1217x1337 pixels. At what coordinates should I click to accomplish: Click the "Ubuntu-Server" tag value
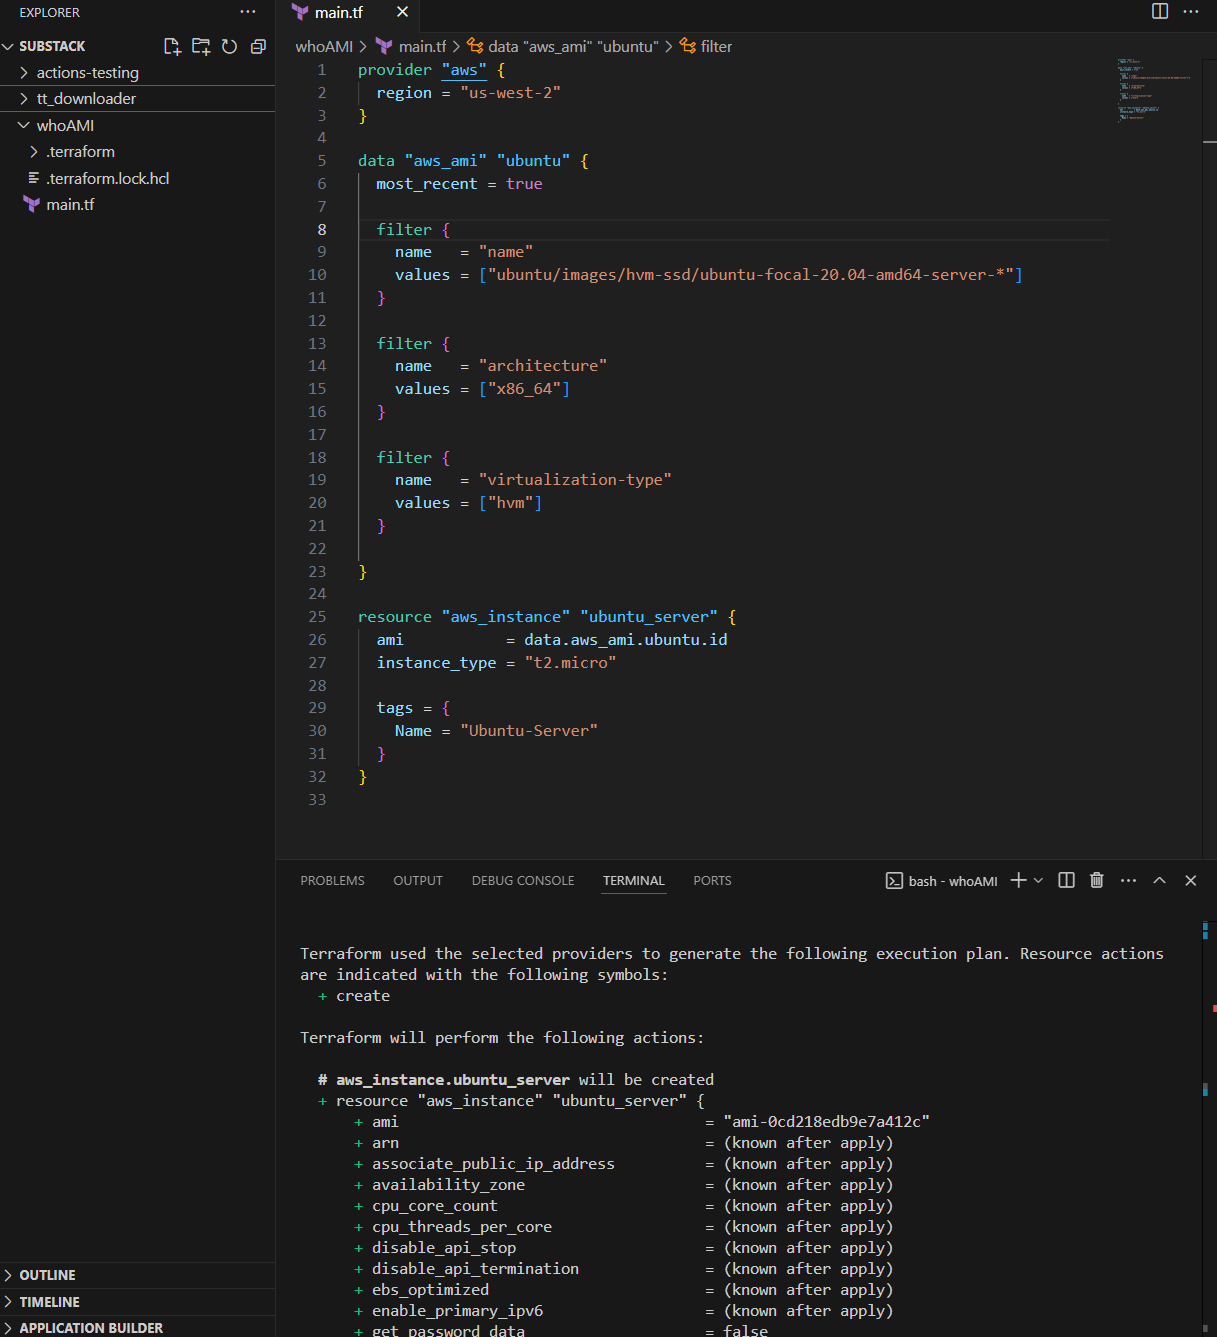tap(529, 731)
